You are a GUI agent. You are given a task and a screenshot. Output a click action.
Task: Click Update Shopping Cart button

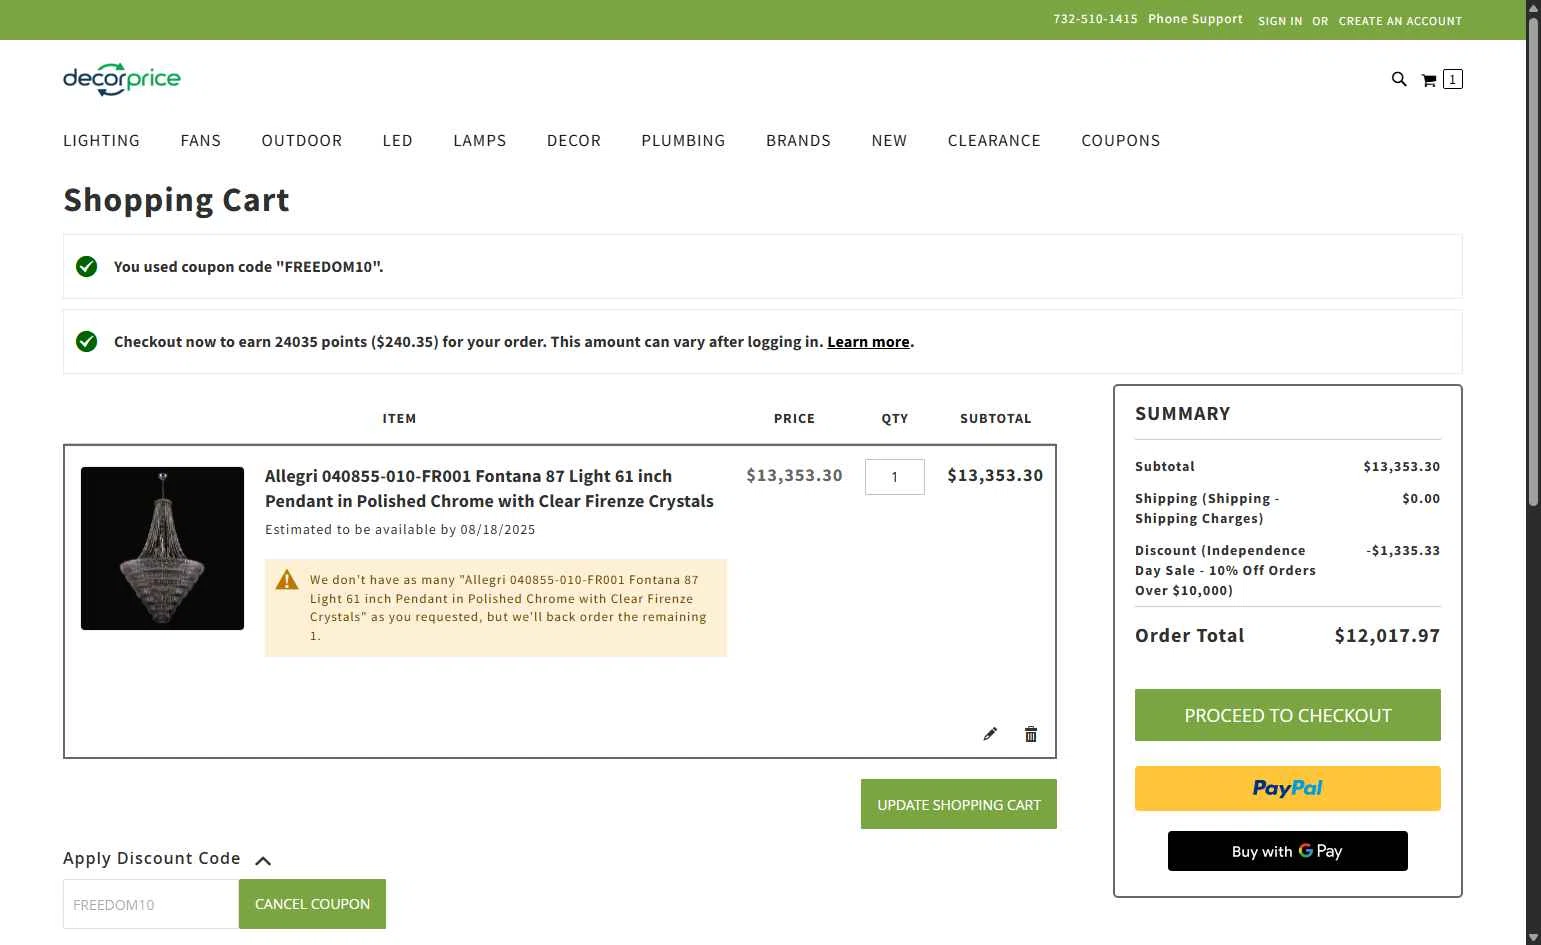[959, 804]
